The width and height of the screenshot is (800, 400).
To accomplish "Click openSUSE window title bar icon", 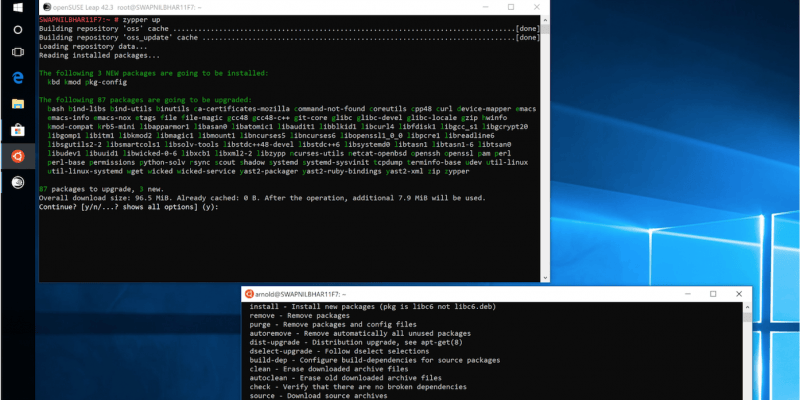I will pos(47,7).
